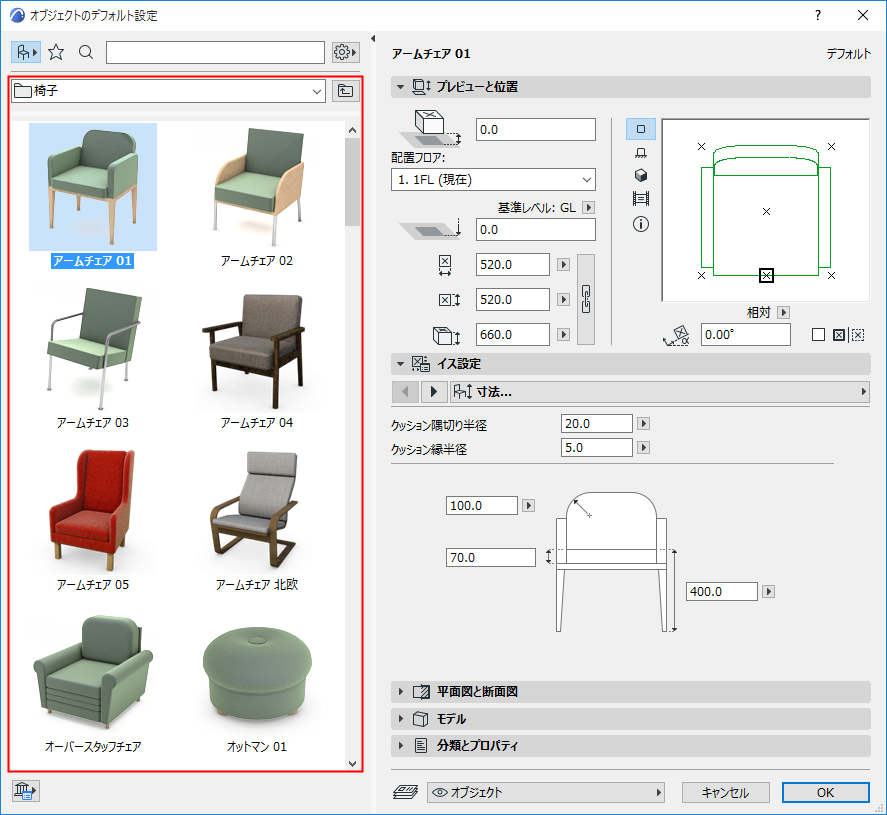The width and height of the screenshot is (887, 815).
Task: Click the OK button
Action: click(x=825, y=792)
